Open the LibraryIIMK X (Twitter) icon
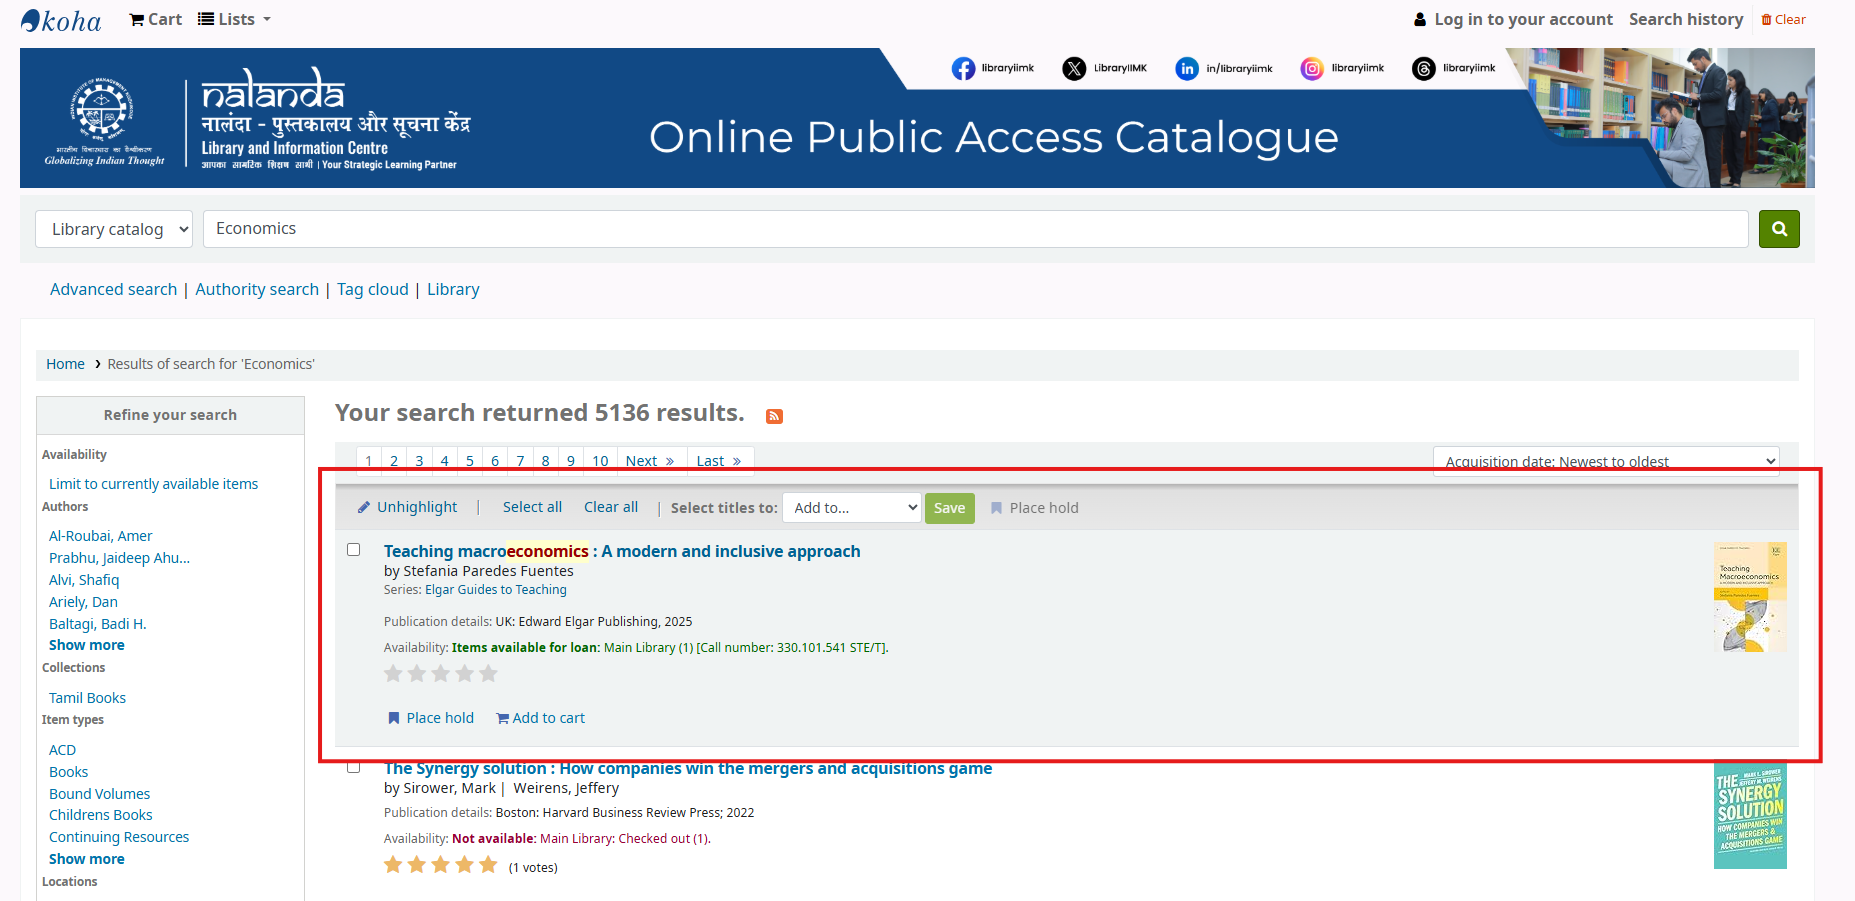This screenshot has width=1855, height=901. (1074, 68)
